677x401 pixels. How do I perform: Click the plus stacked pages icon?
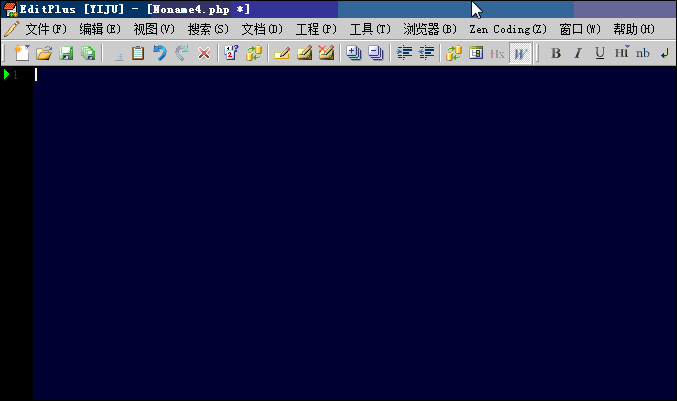[x=354, y=53]
